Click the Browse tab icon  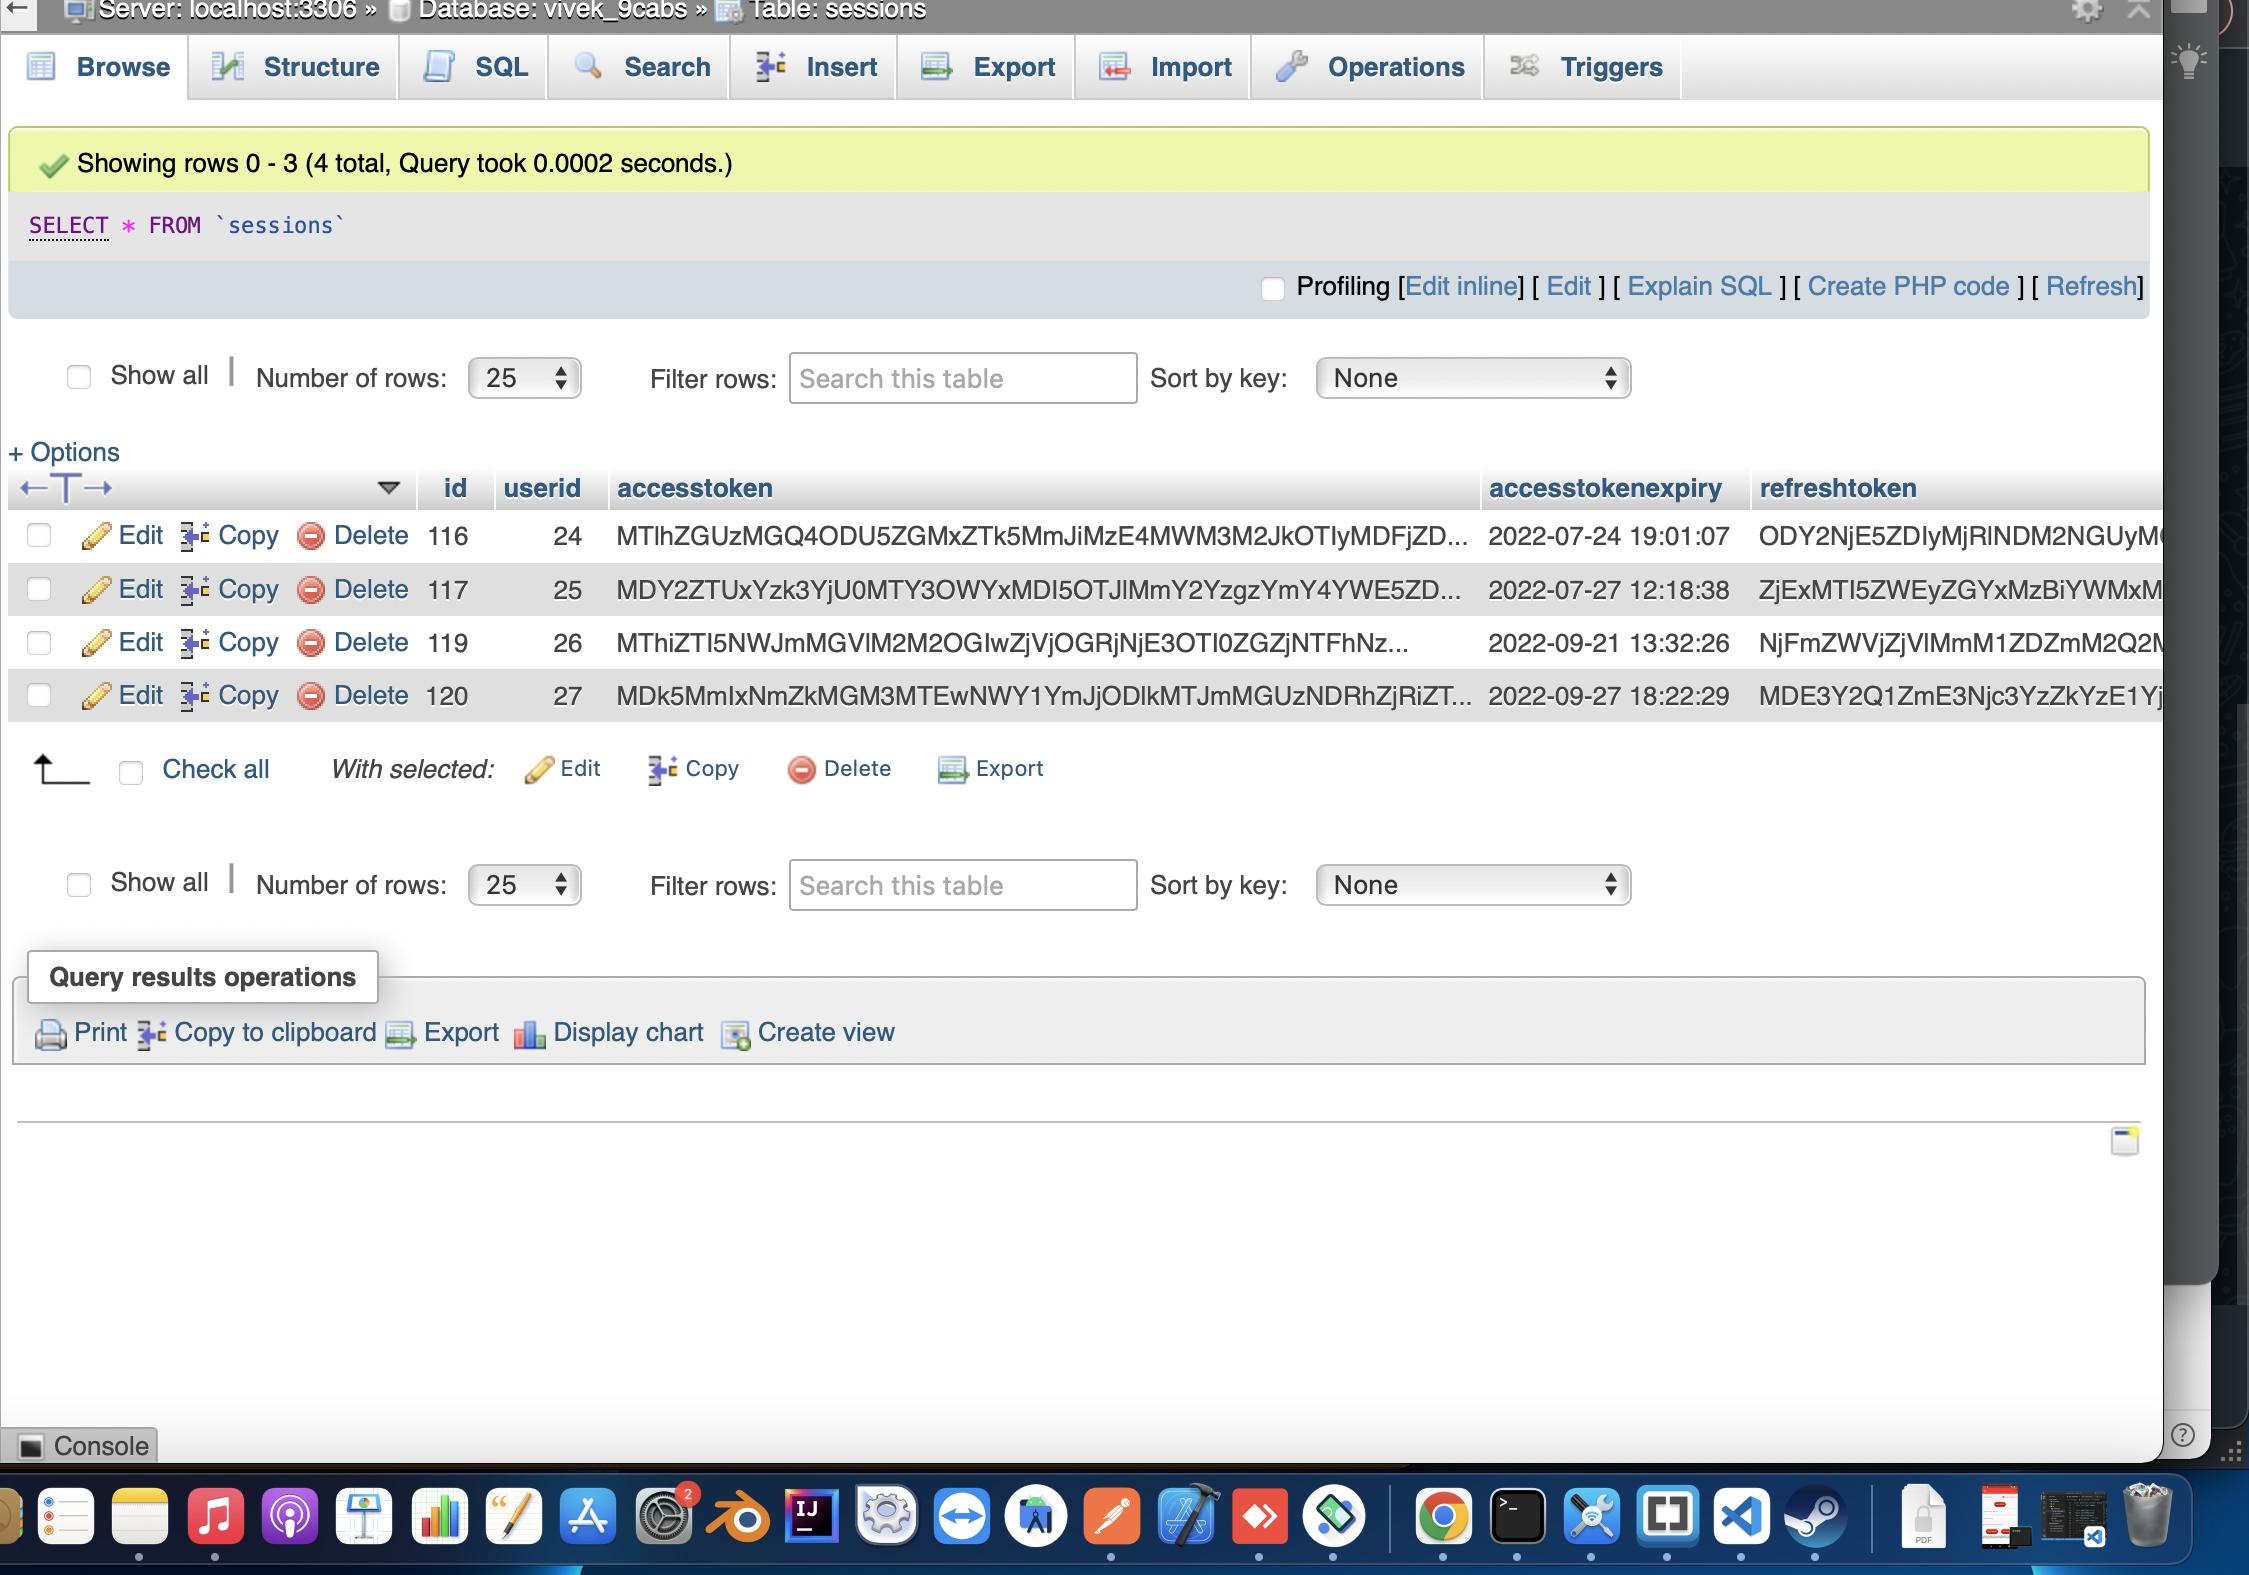[38, 67]
